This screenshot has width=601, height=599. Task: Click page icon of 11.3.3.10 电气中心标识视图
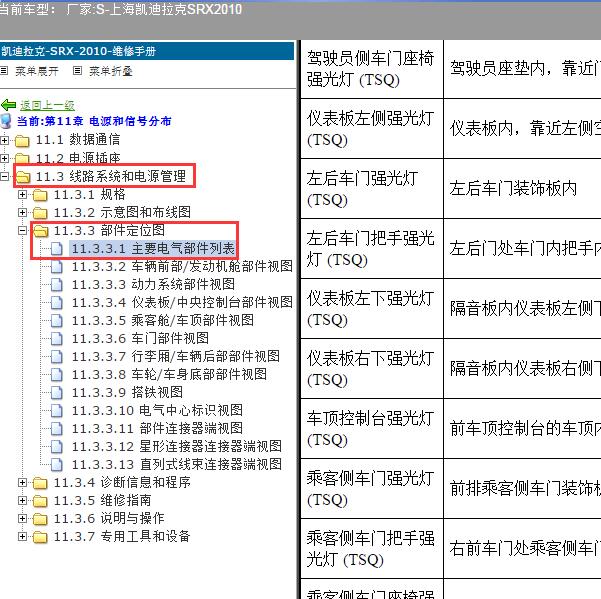tap(57, 411)
